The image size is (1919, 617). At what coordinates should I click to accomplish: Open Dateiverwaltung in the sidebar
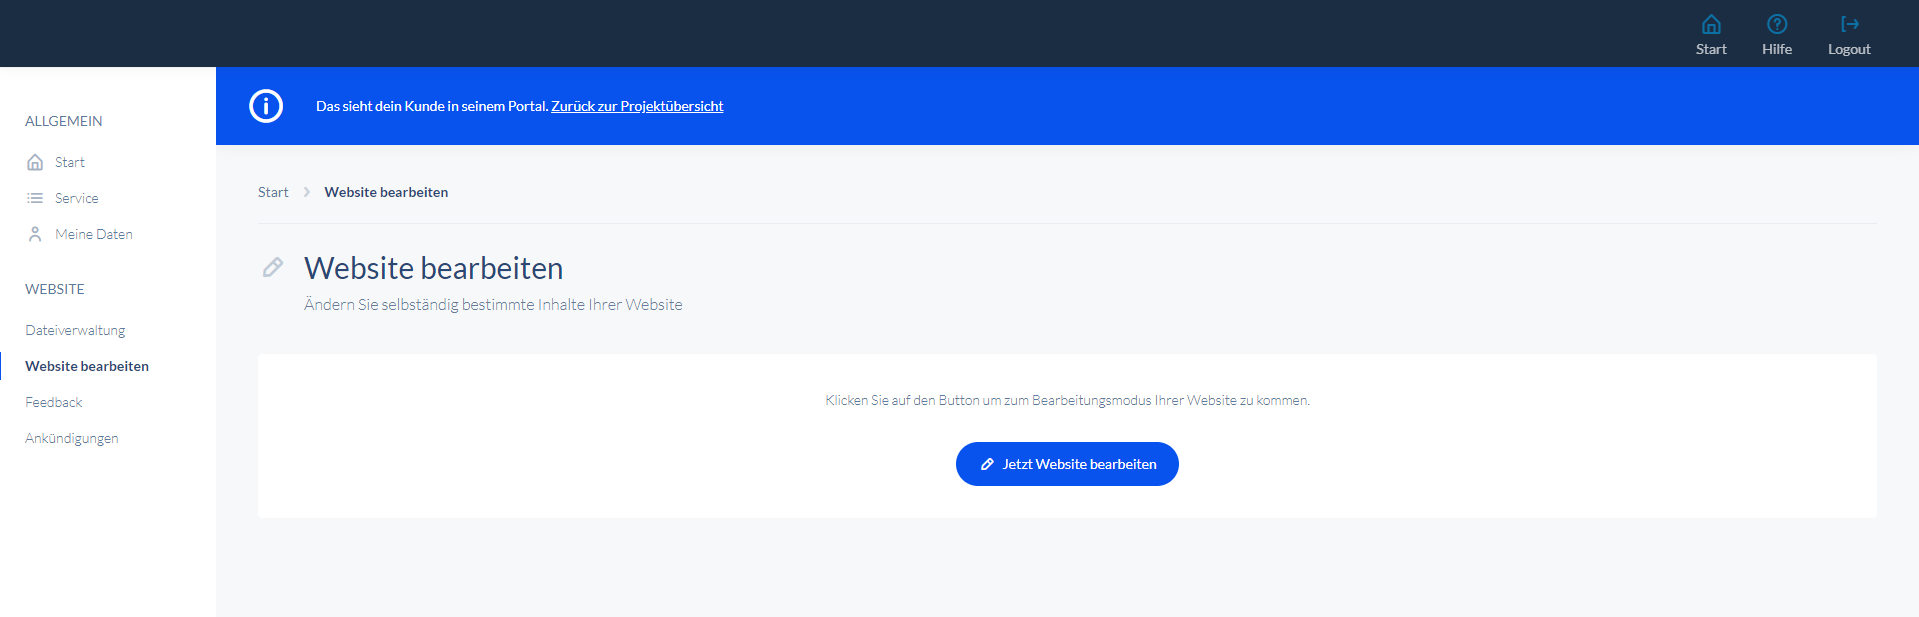75,330
